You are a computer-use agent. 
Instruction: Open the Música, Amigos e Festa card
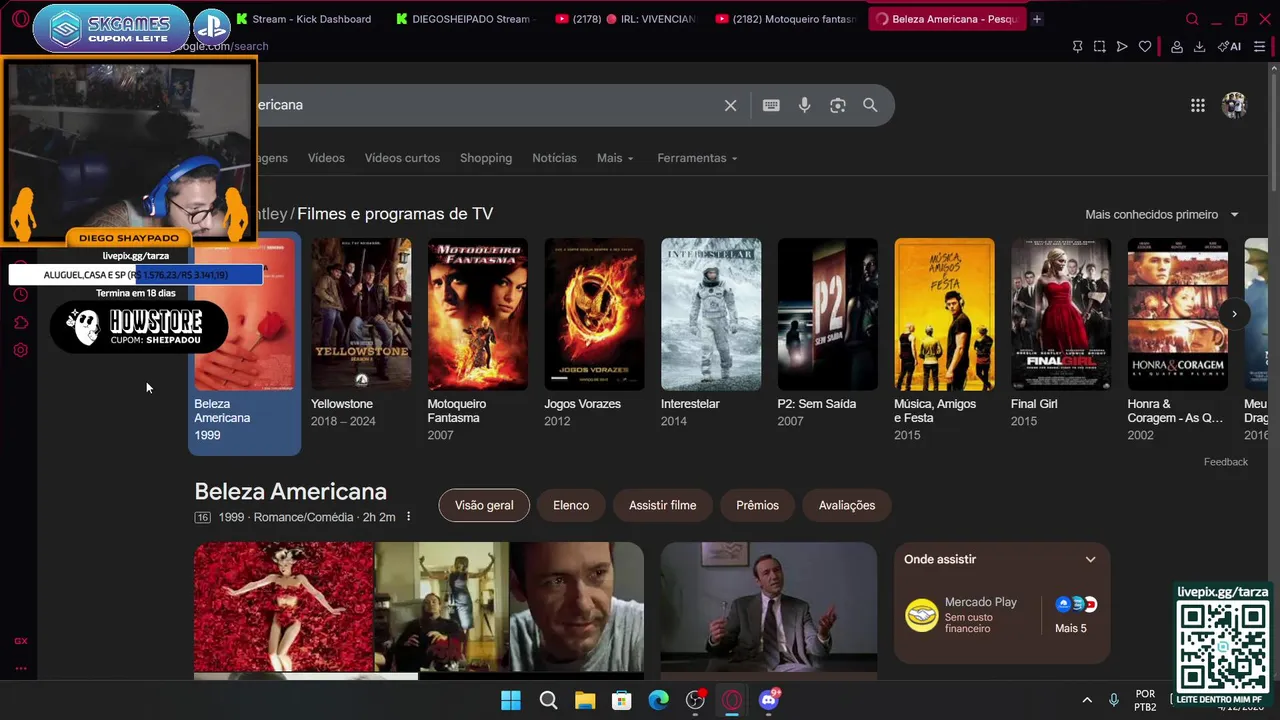(944, 340)
